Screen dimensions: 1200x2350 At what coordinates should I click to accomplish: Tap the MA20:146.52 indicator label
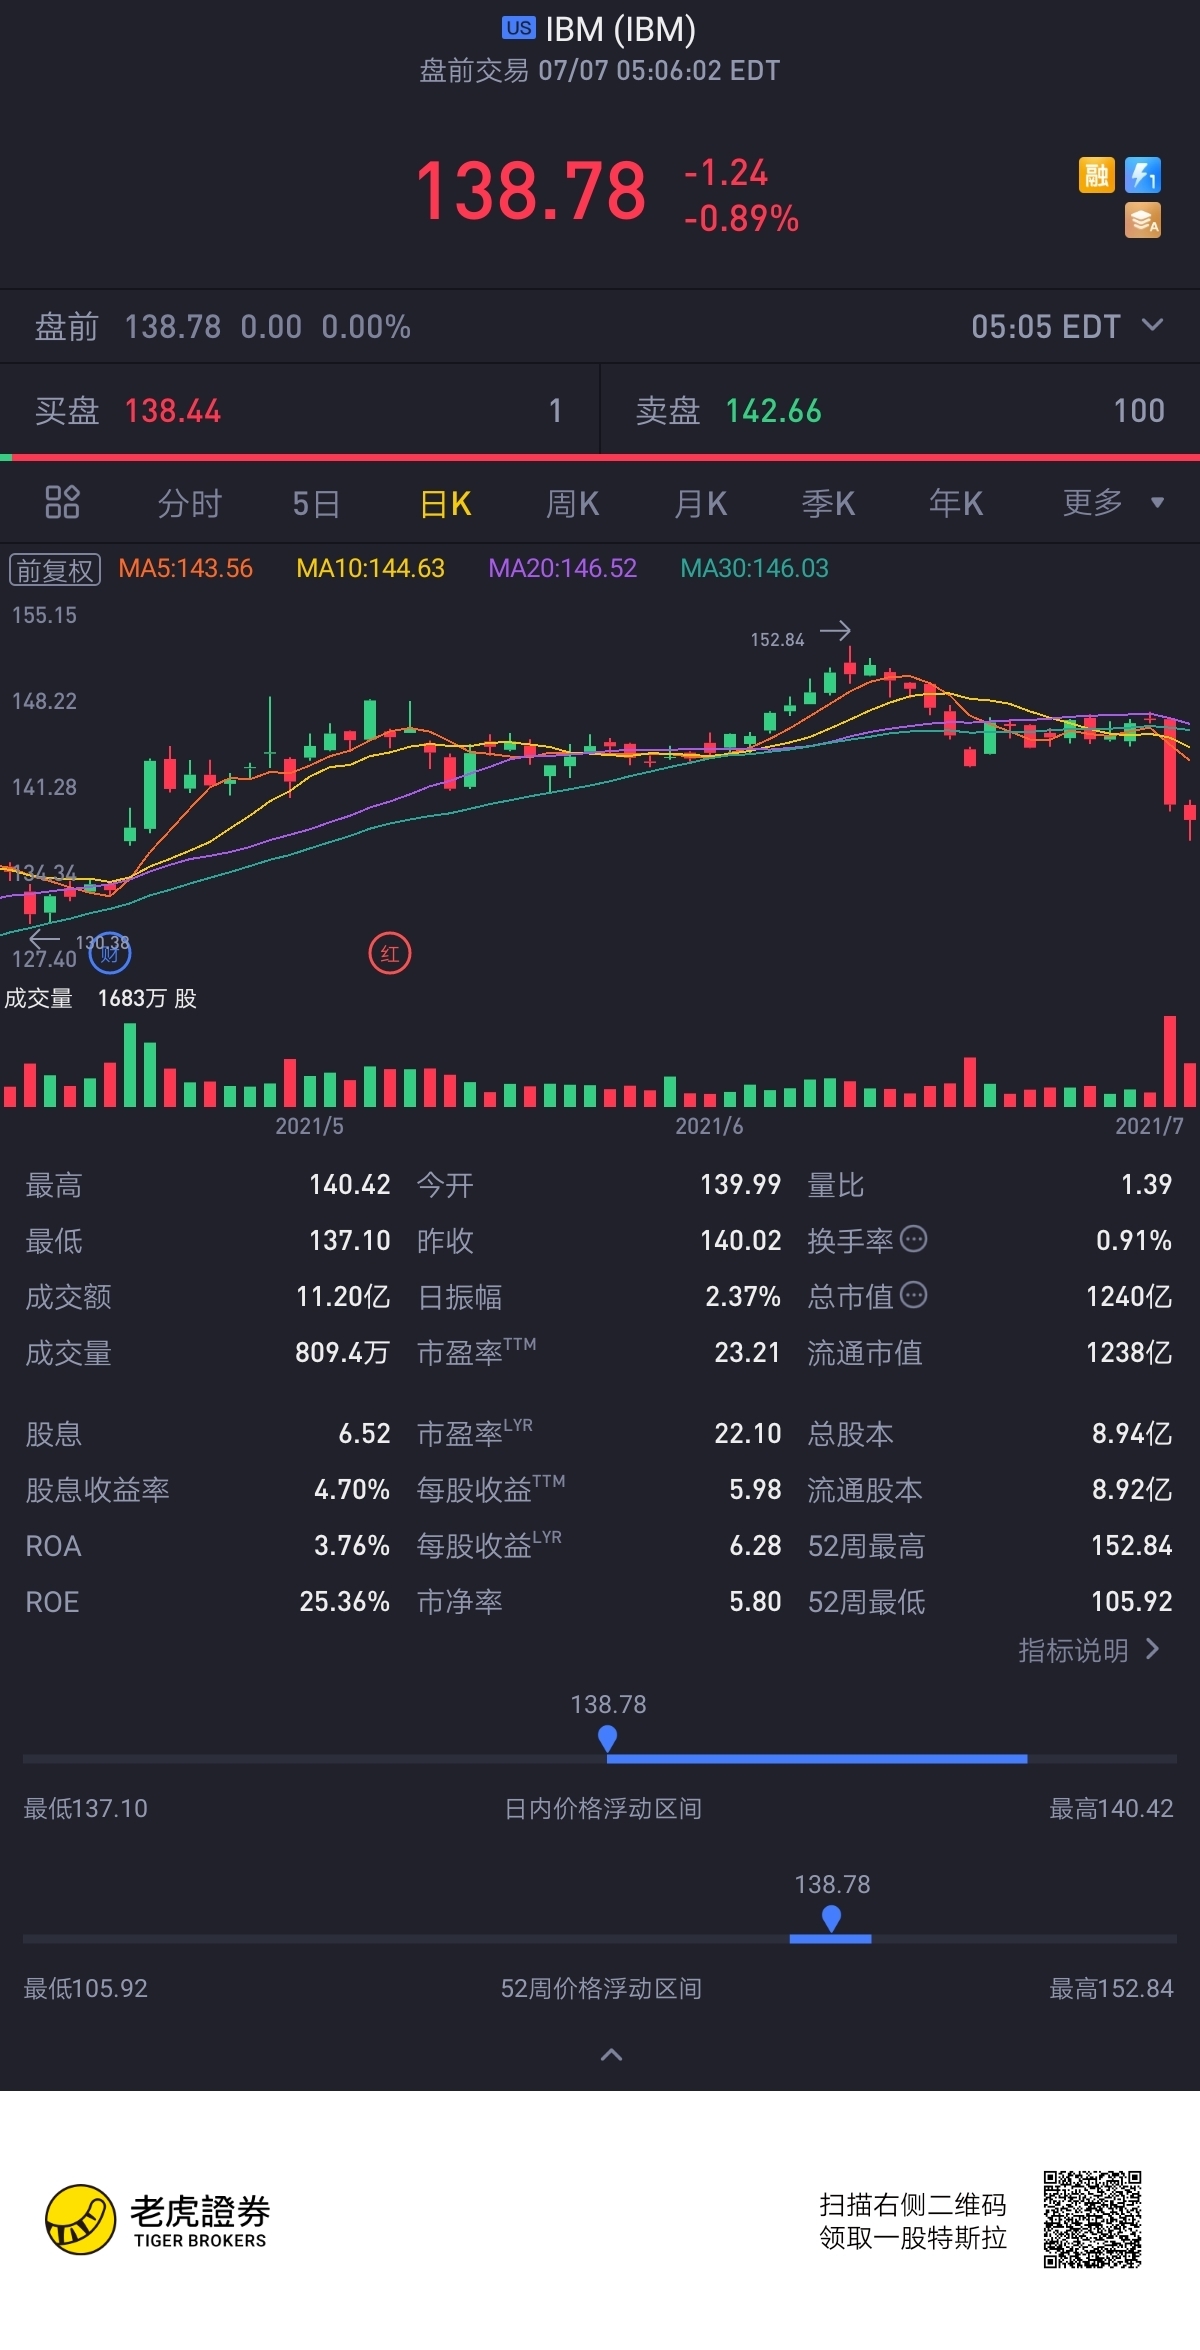[562, 568]
